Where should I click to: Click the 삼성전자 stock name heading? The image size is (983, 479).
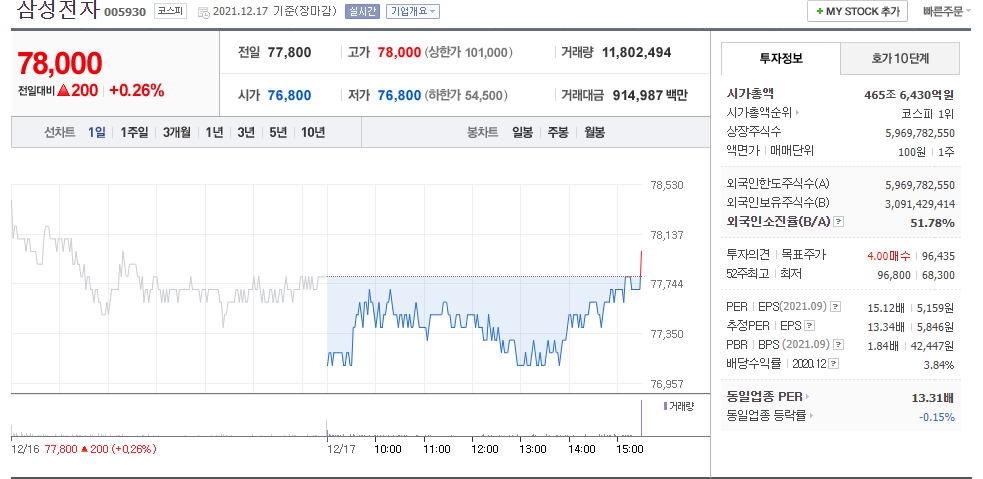point(57,9)
